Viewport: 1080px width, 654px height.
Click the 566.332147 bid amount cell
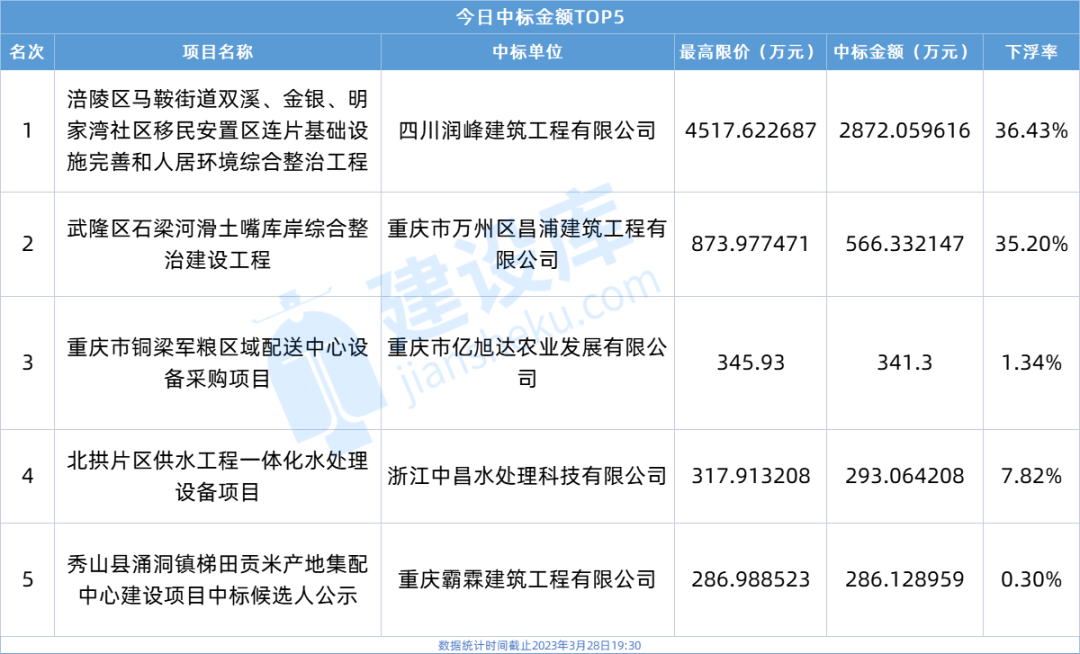[x=901, y=244]
